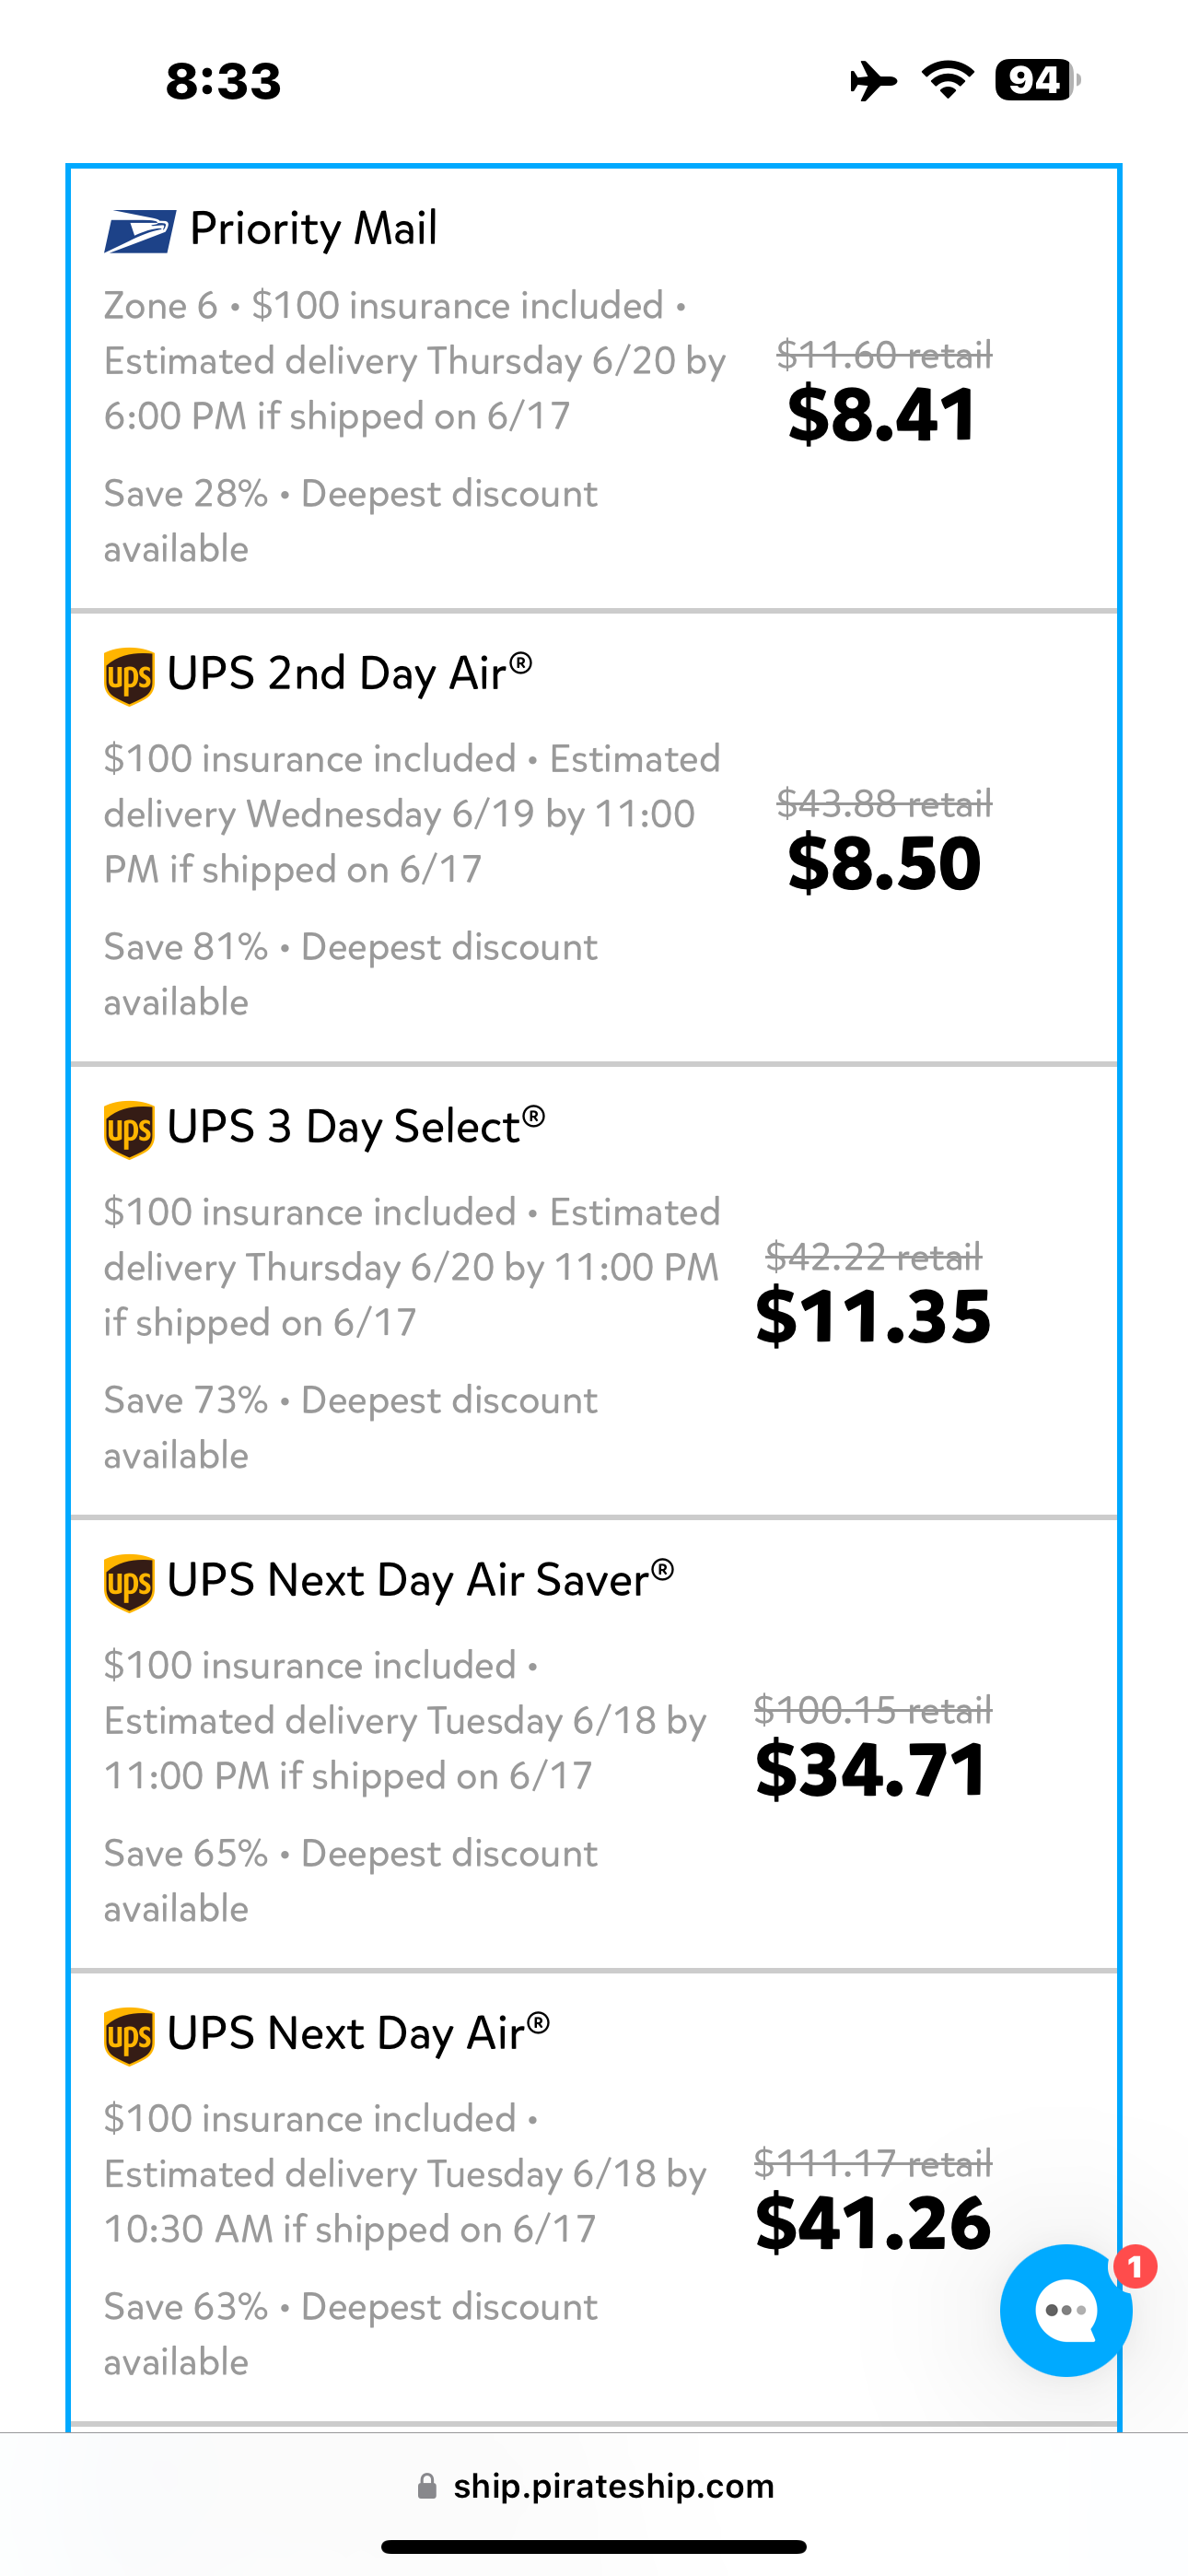Select the Priority Mail shipping rate

[594, 388]
